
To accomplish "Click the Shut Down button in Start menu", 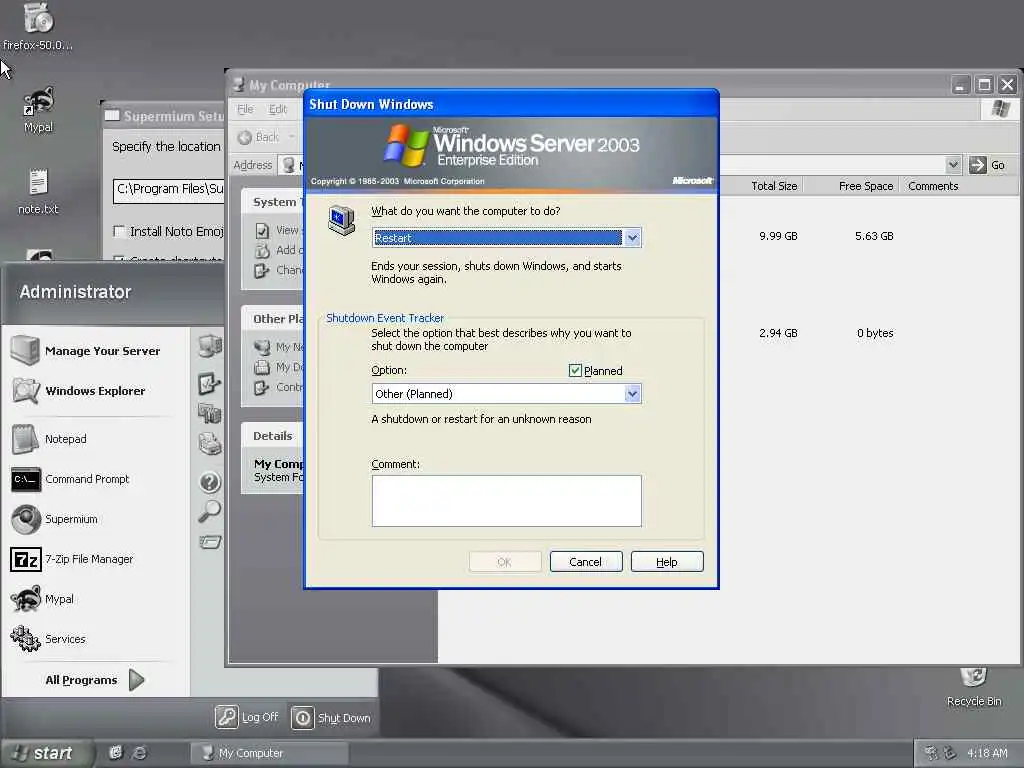I will [x=331, y=718].
